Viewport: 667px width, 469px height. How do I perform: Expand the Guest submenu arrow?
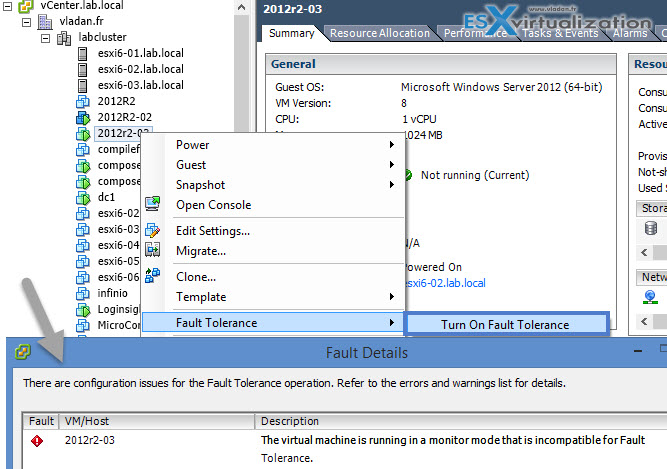392,165
